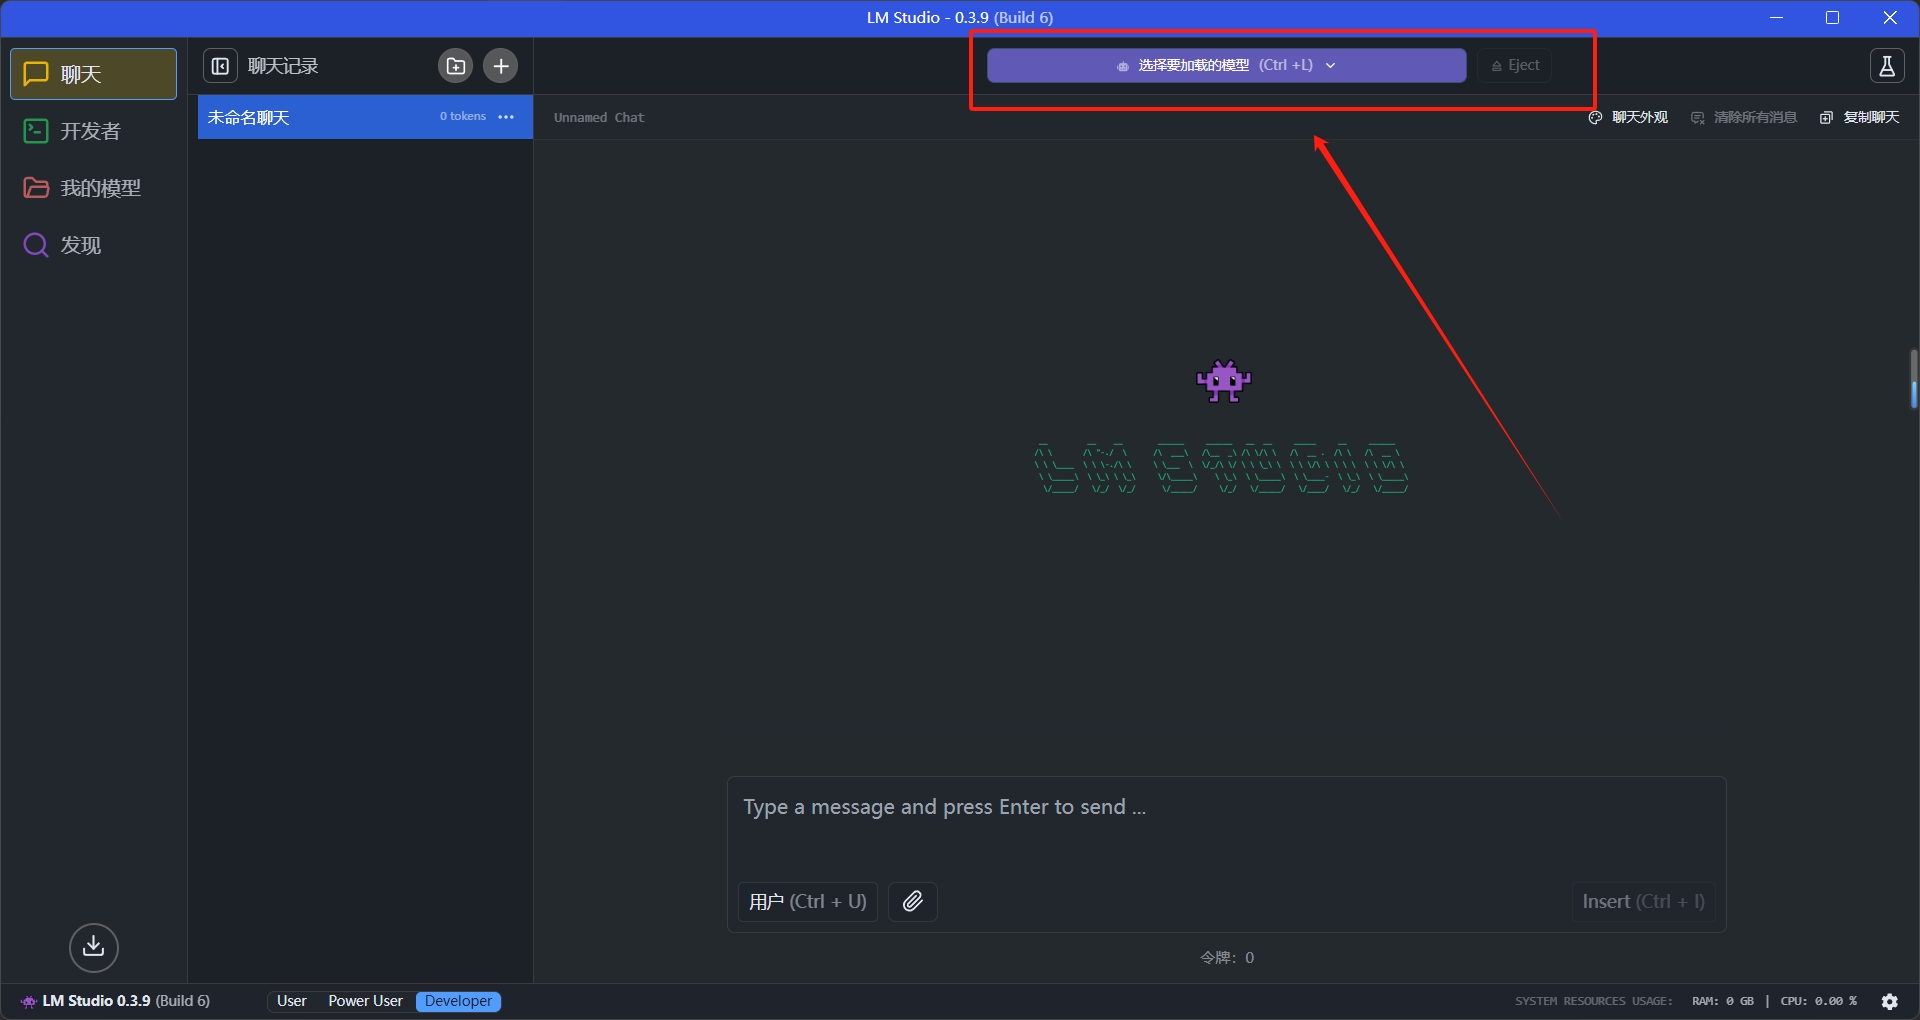Open chat appearance (聊天外观) options

pyautogui.click(x=1628, y=118)
